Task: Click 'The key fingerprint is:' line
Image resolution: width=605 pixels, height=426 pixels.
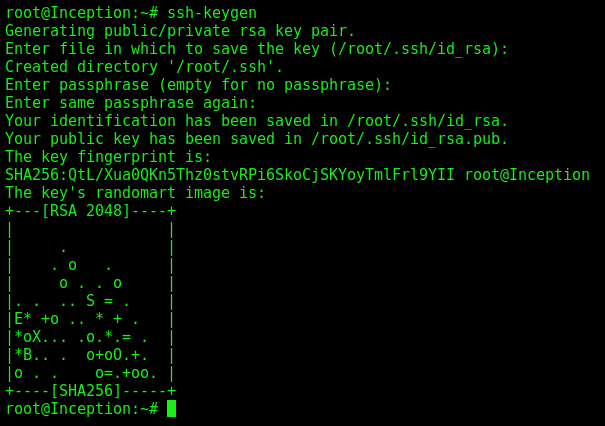Action: [x=108, y=157]
